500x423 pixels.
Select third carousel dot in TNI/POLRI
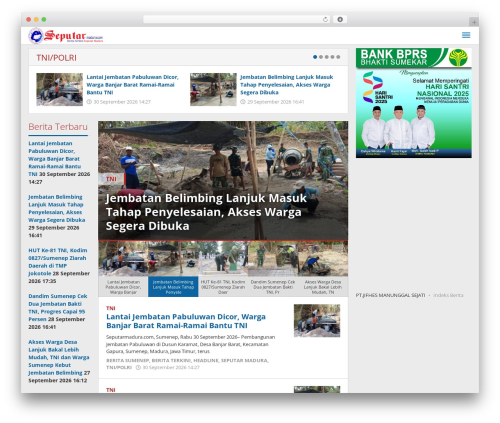[327, 57]
